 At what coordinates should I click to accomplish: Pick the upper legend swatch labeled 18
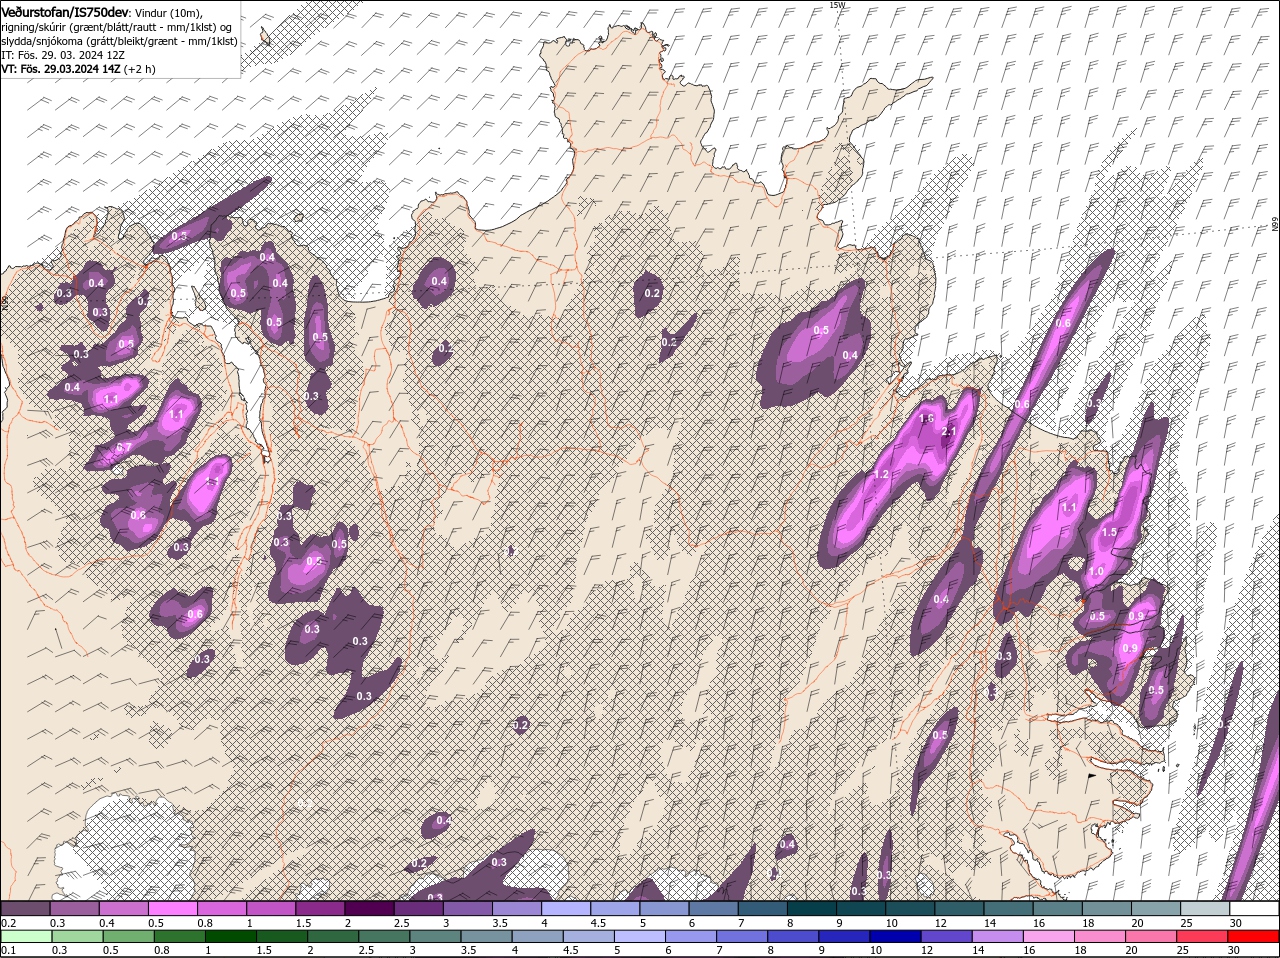tap(1108, 909)
